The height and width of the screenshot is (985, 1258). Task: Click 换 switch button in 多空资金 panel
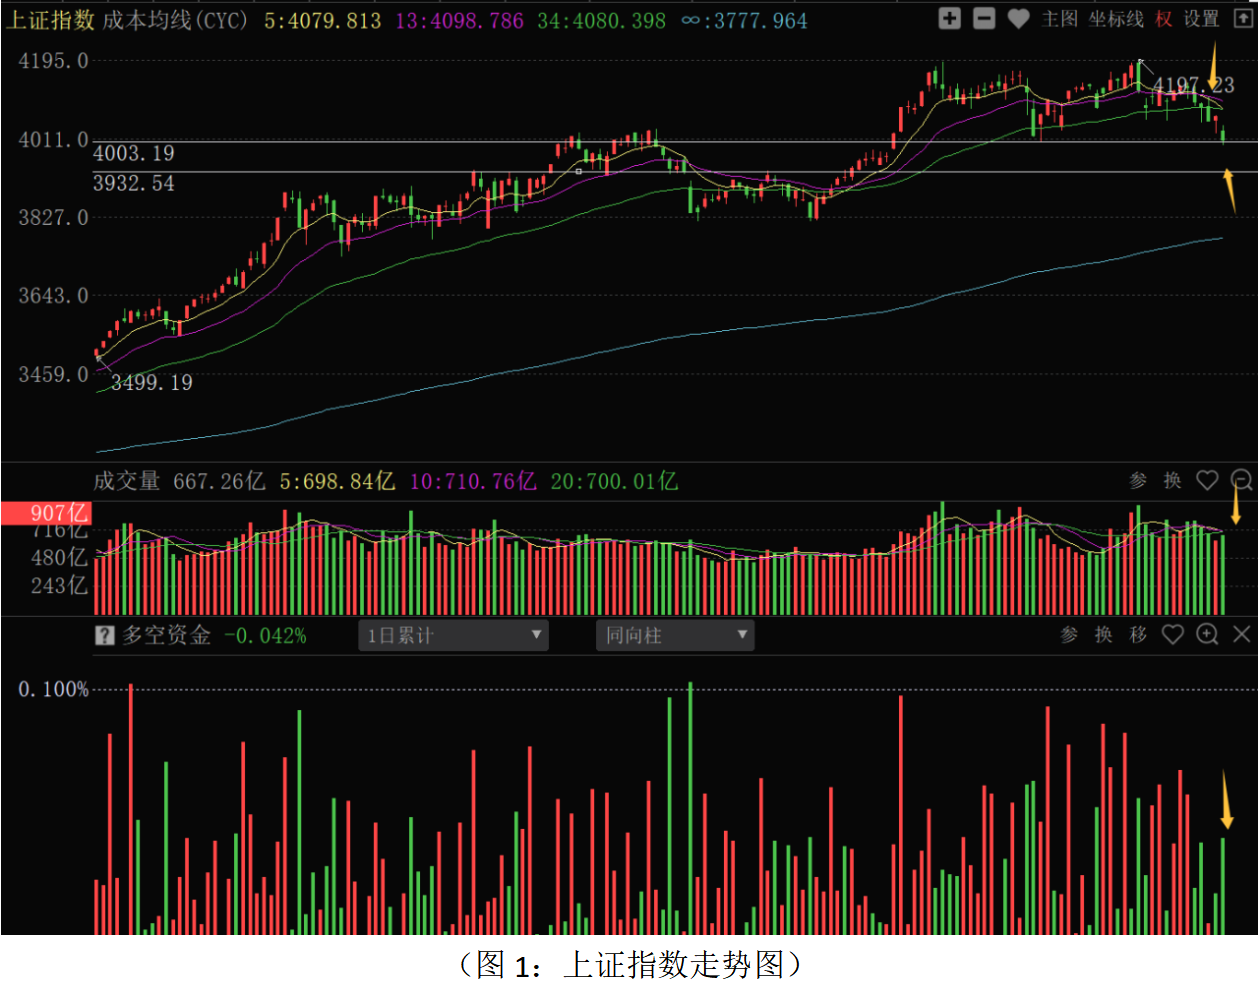click(x=1103, y=635)
